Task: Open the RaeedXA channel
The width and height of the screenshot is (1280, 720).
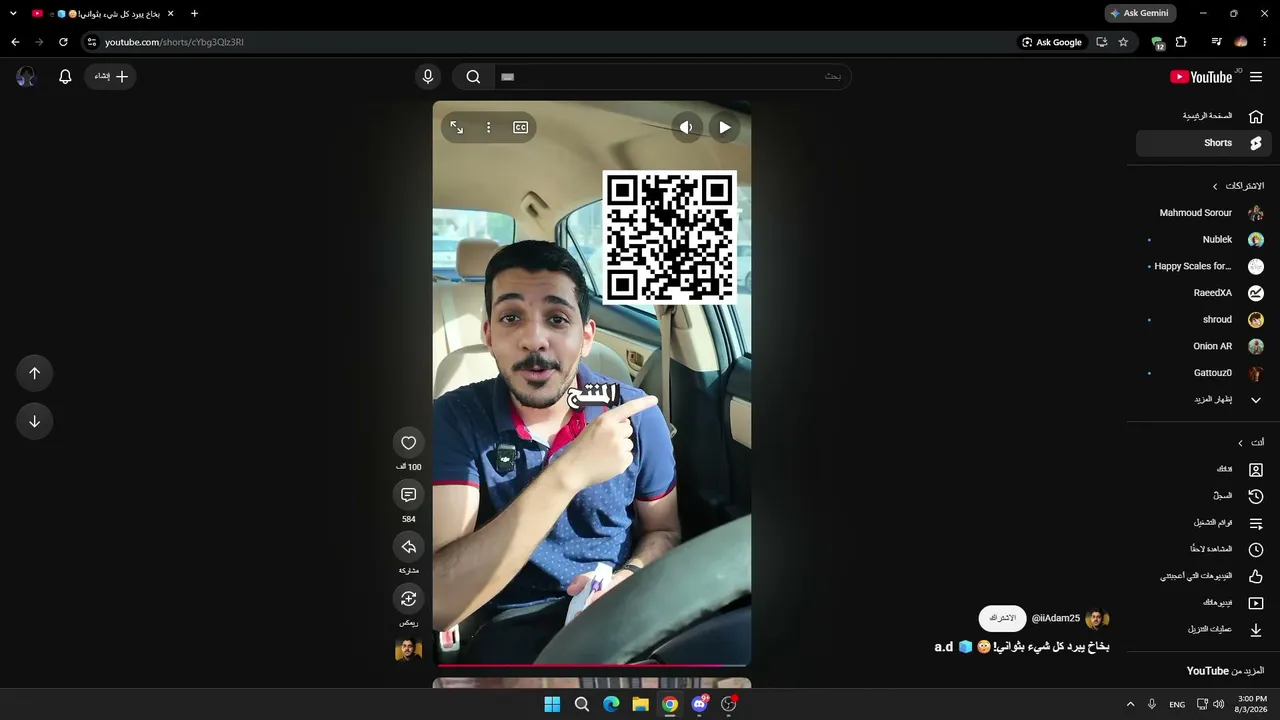Action: (1204, 293)
